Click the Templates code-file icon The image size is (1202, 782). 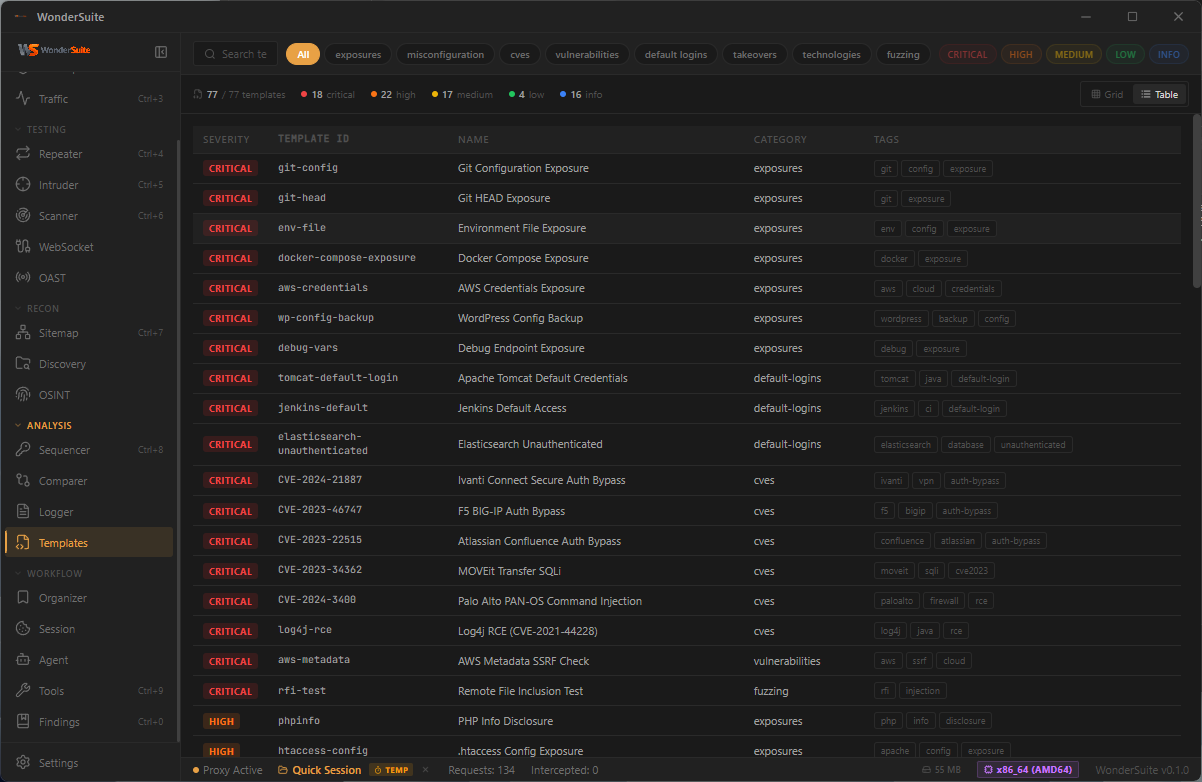(23, 543)
